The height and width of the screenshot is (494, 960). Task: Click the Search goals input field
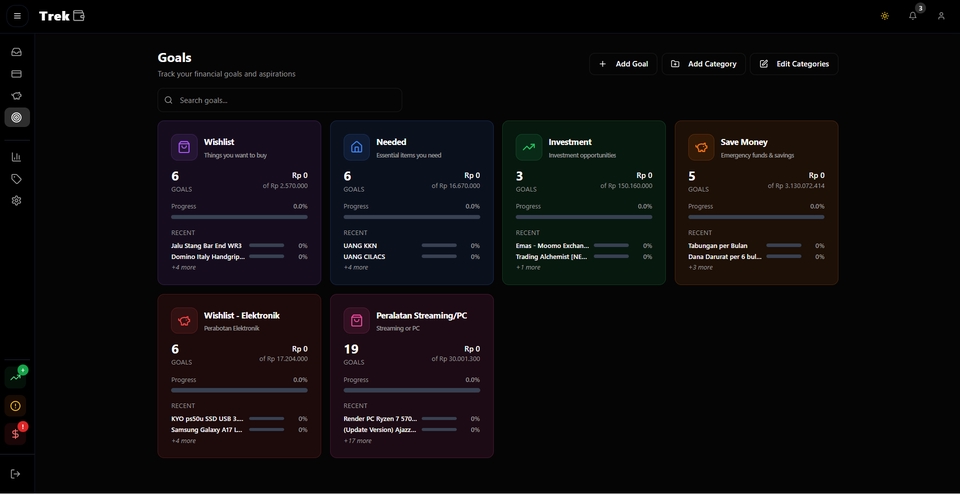(280, 100)
